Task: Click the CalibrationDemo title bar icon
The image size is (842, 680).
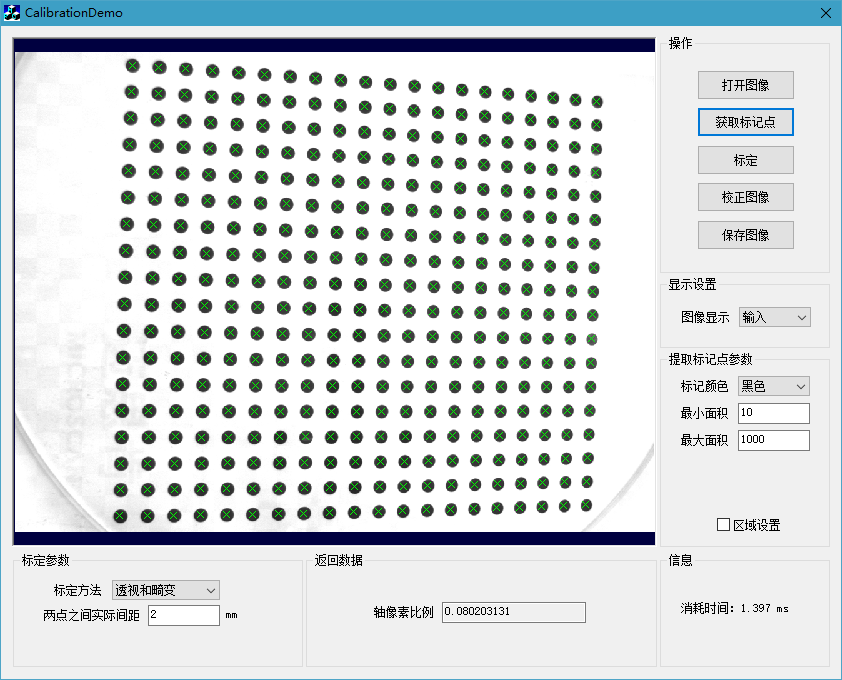Action: point(12,13)
